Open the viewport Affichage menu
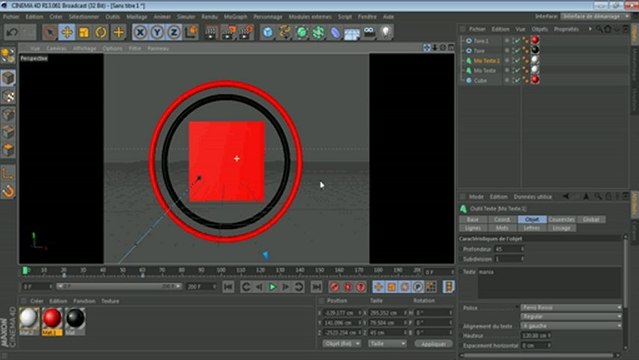Viewport: 639px width, 360px height. (84, 48)
